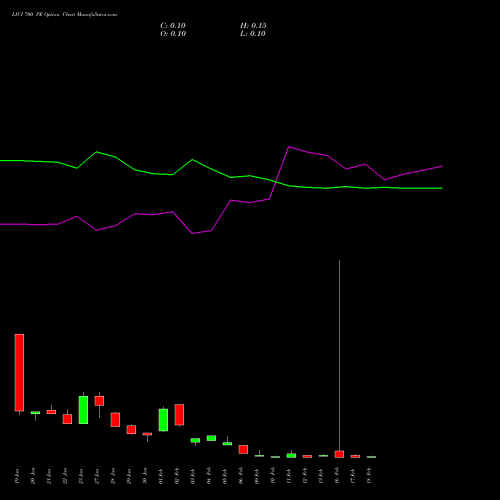Select the tall red candle for 19 Jan

(x=19, y=372)
